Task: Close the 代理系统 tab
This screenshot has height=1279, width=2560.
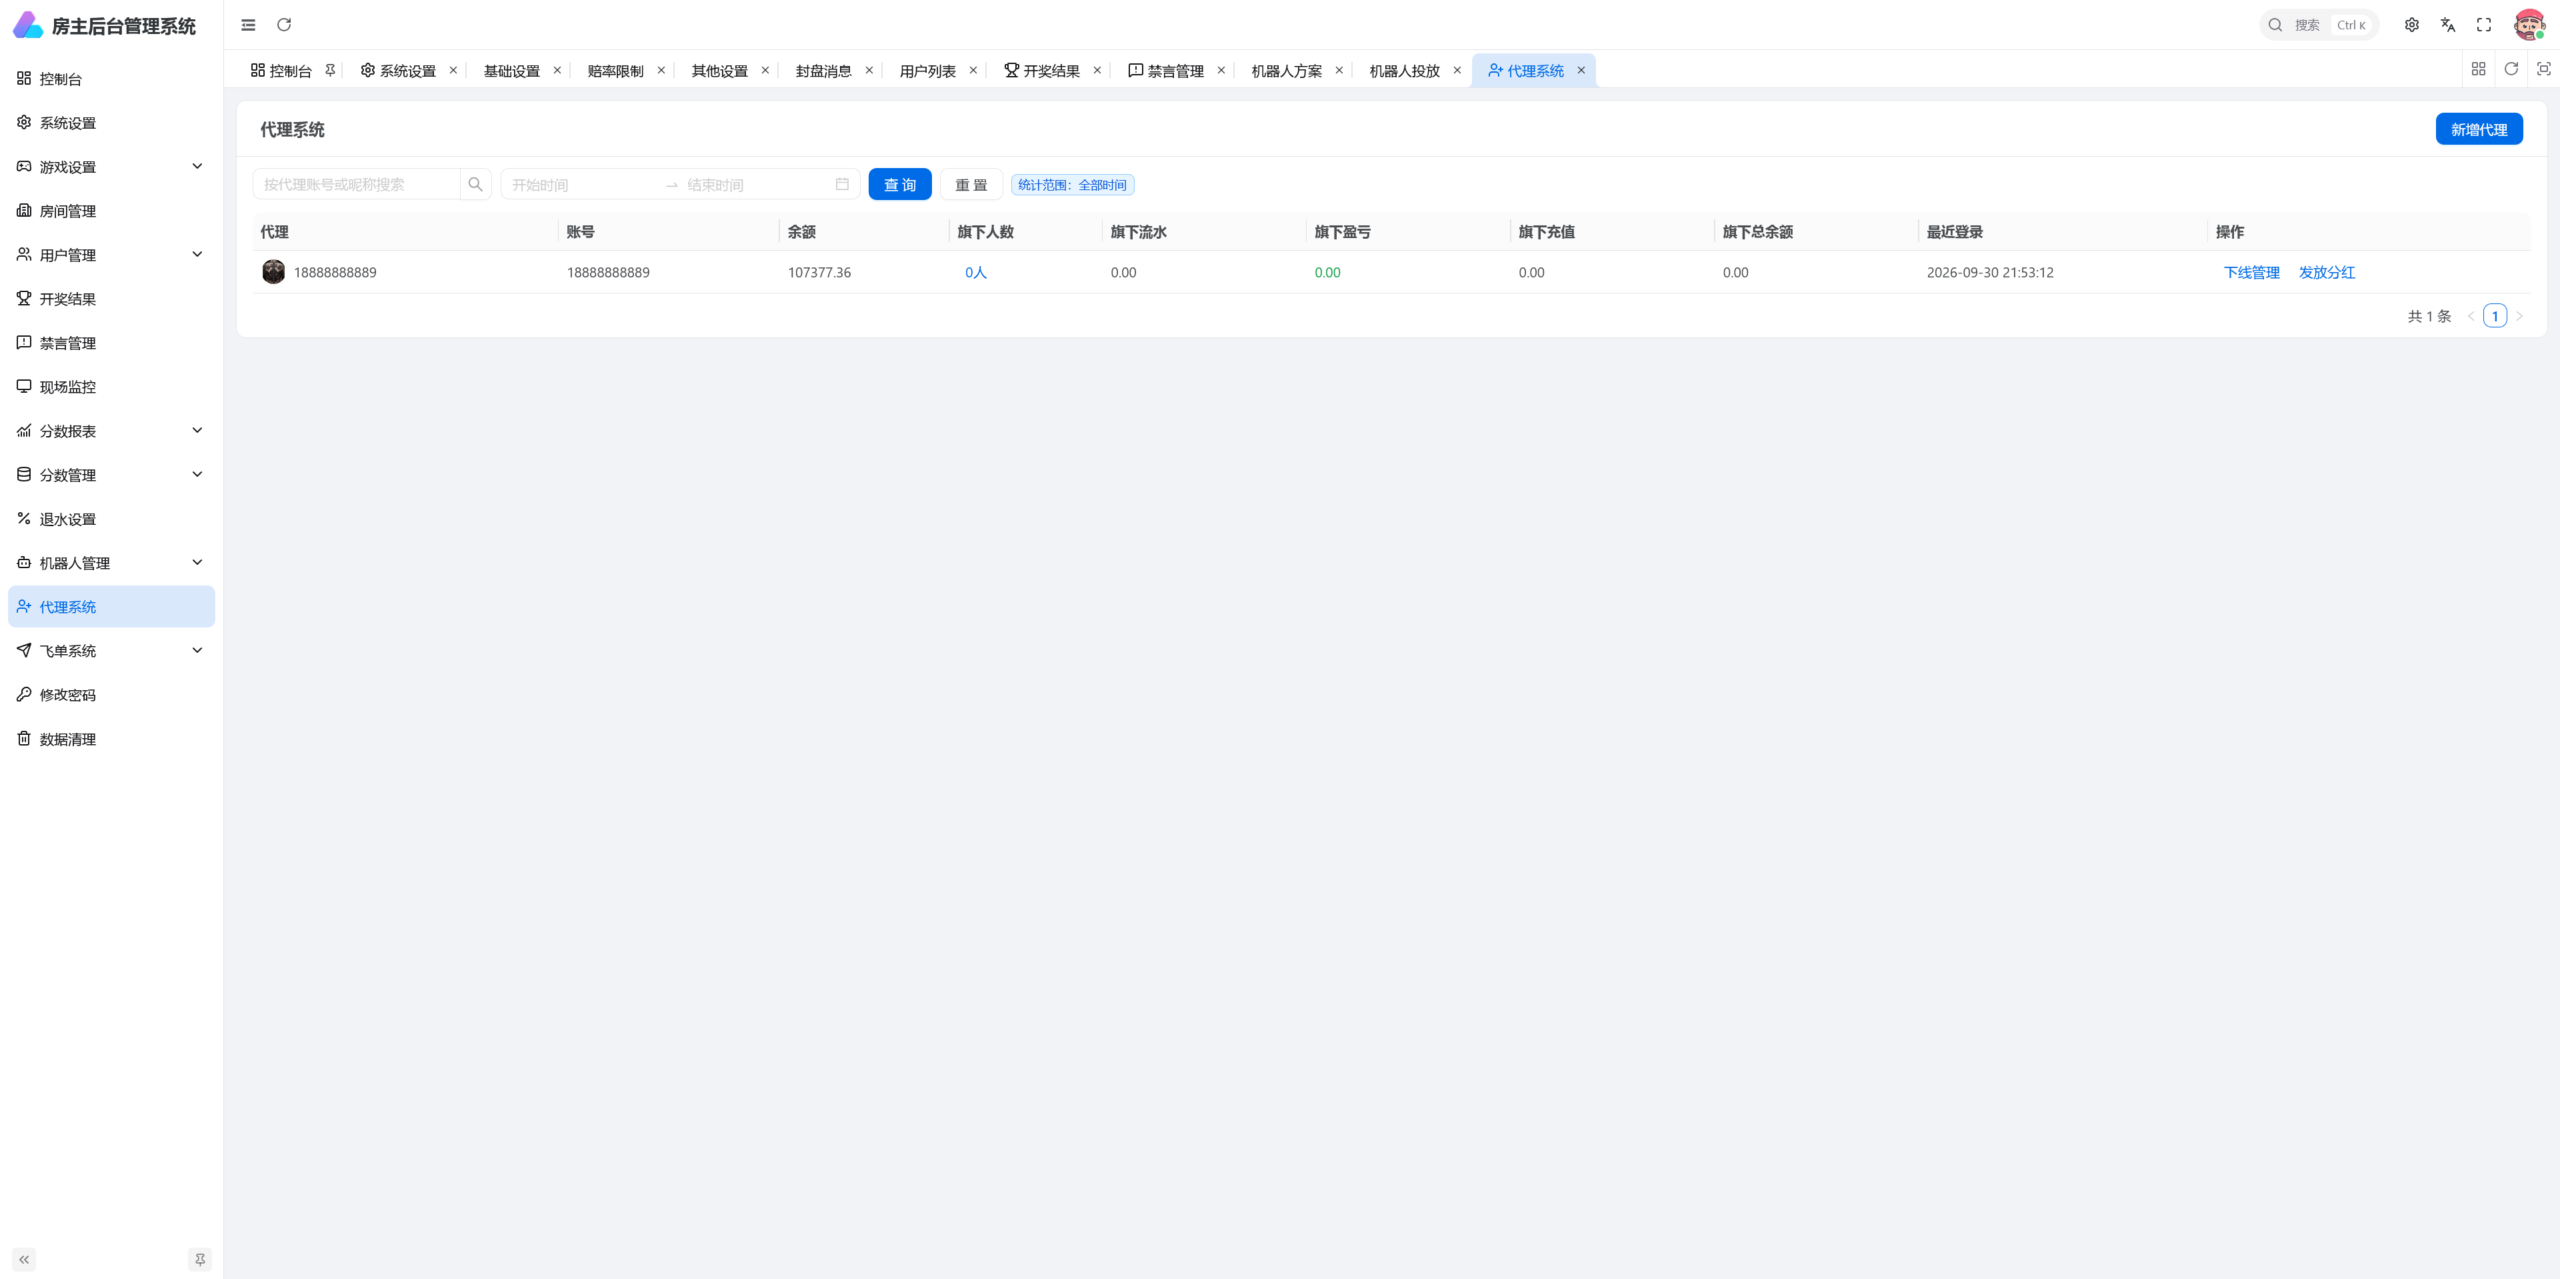Action: tap(1581, 70)
